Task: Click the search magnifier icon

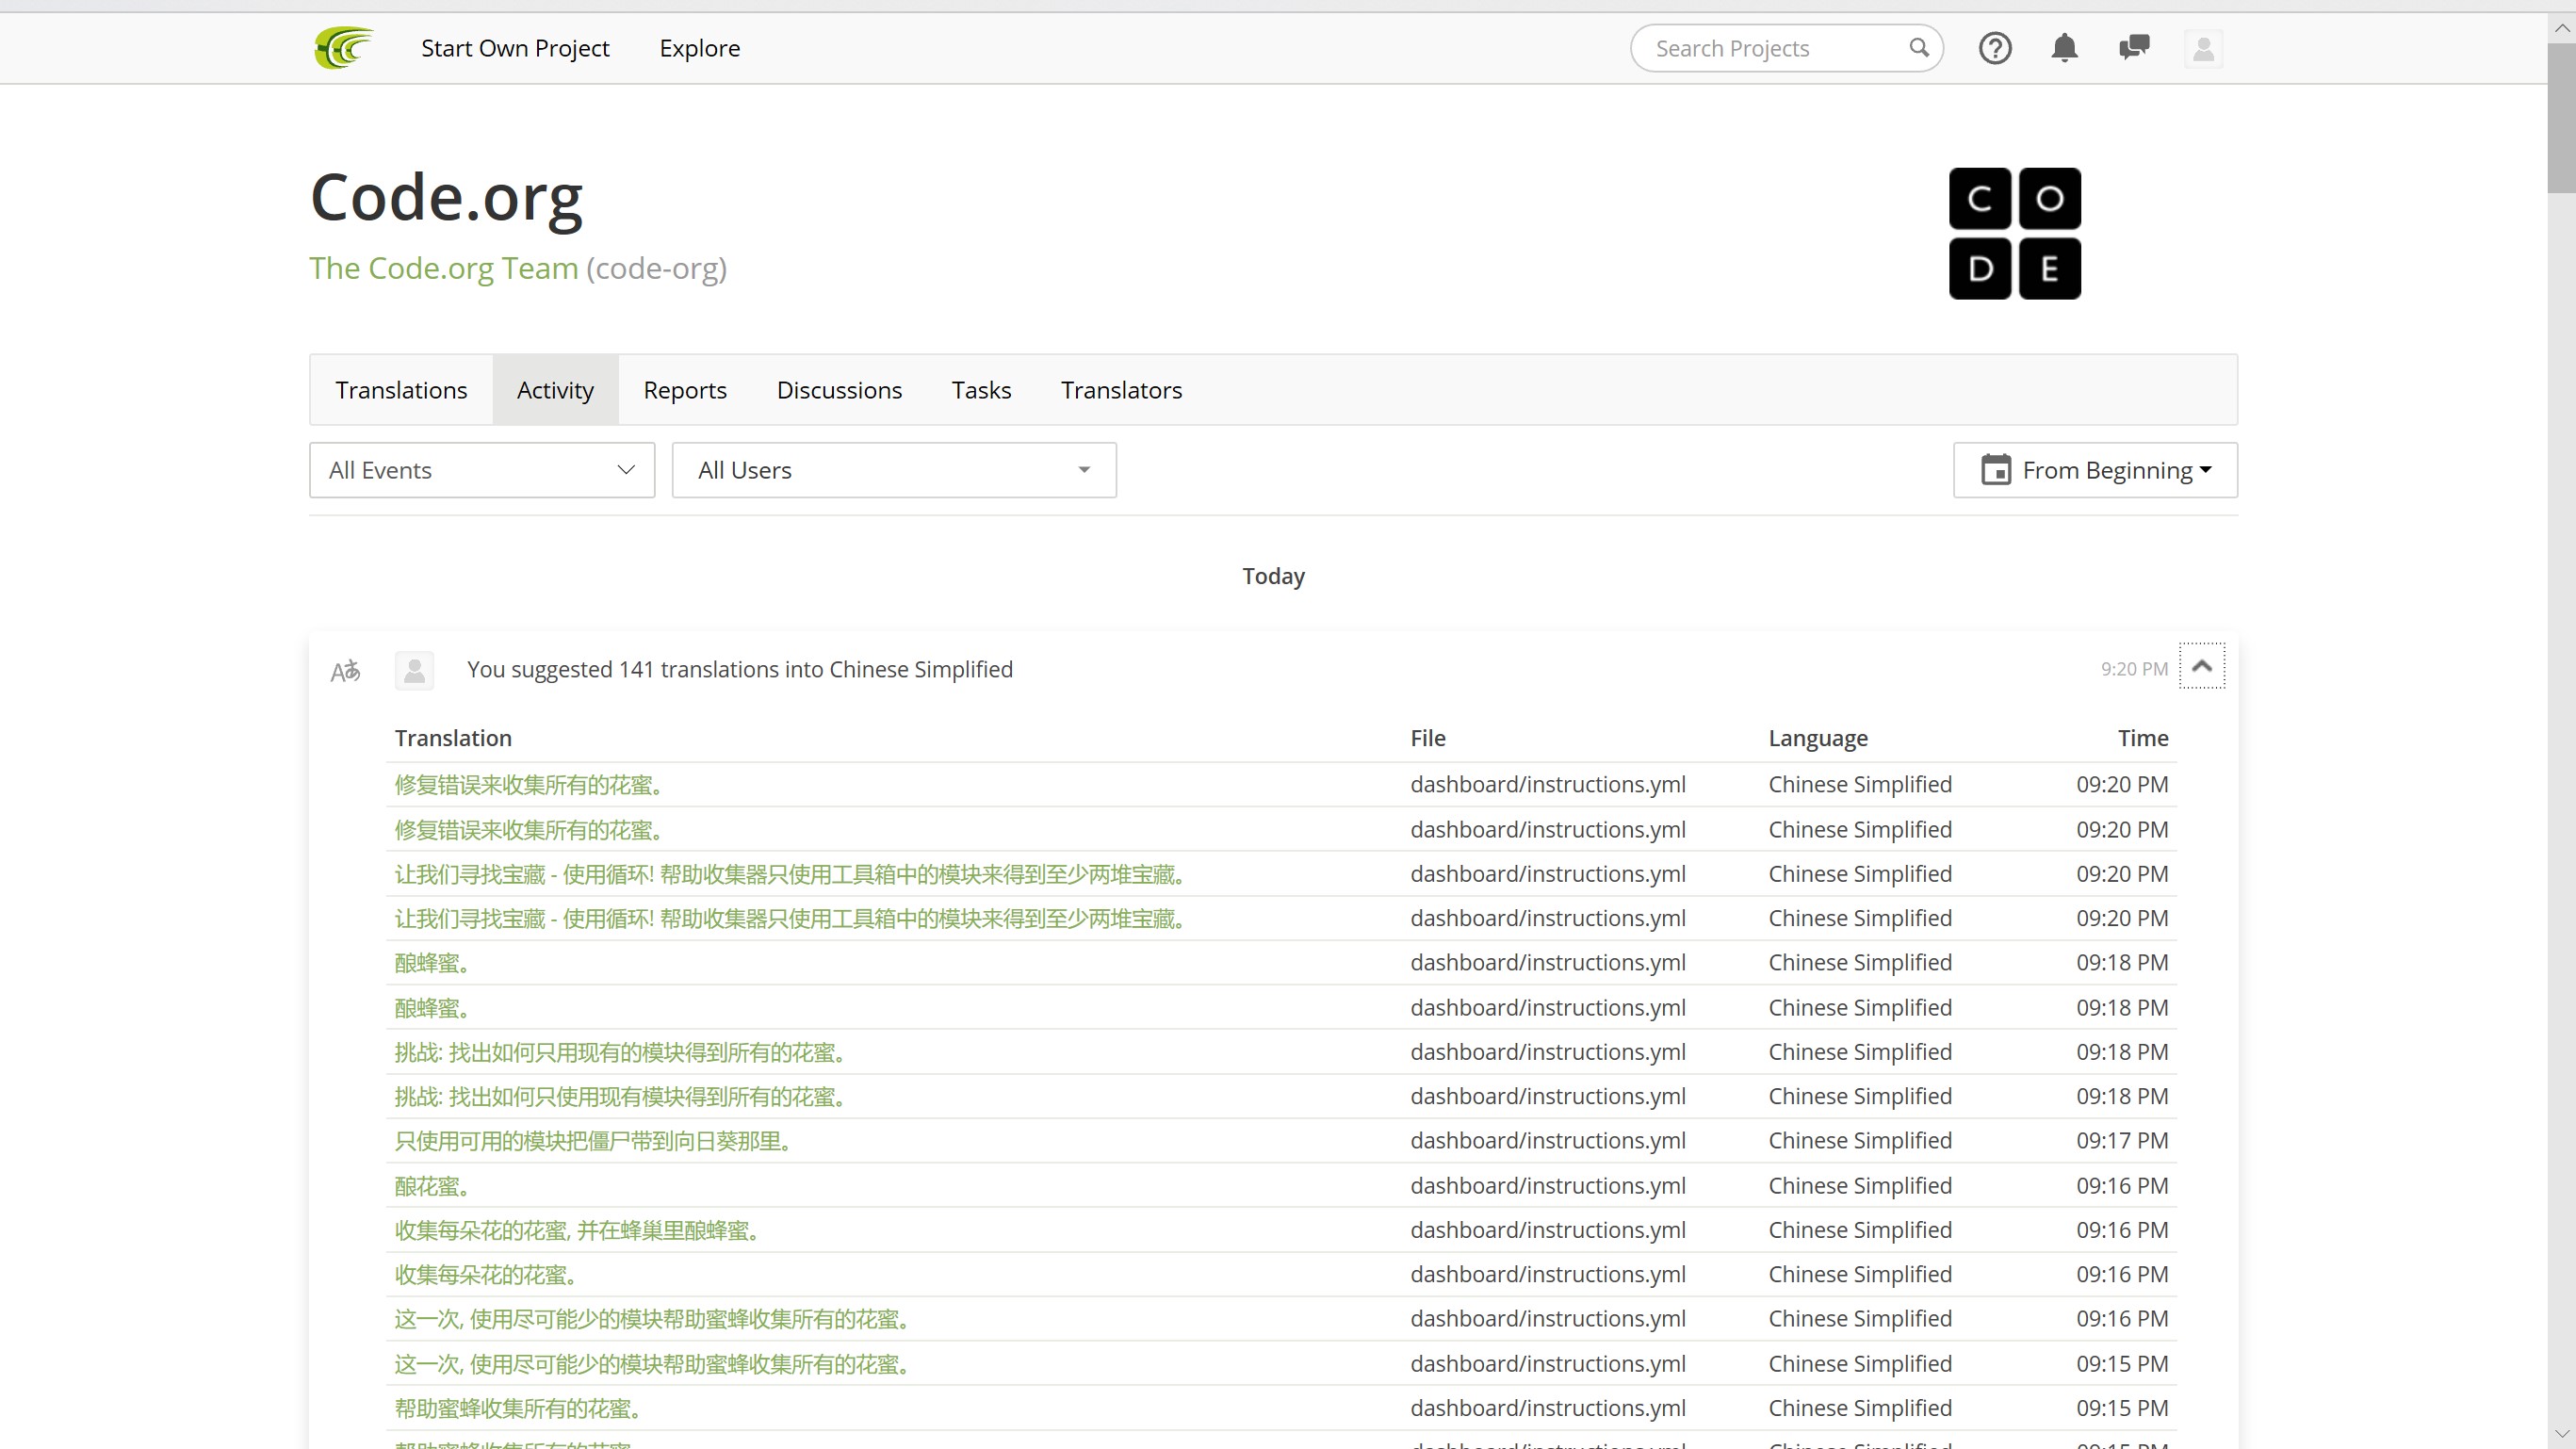Action: (x=1918, y=48)
